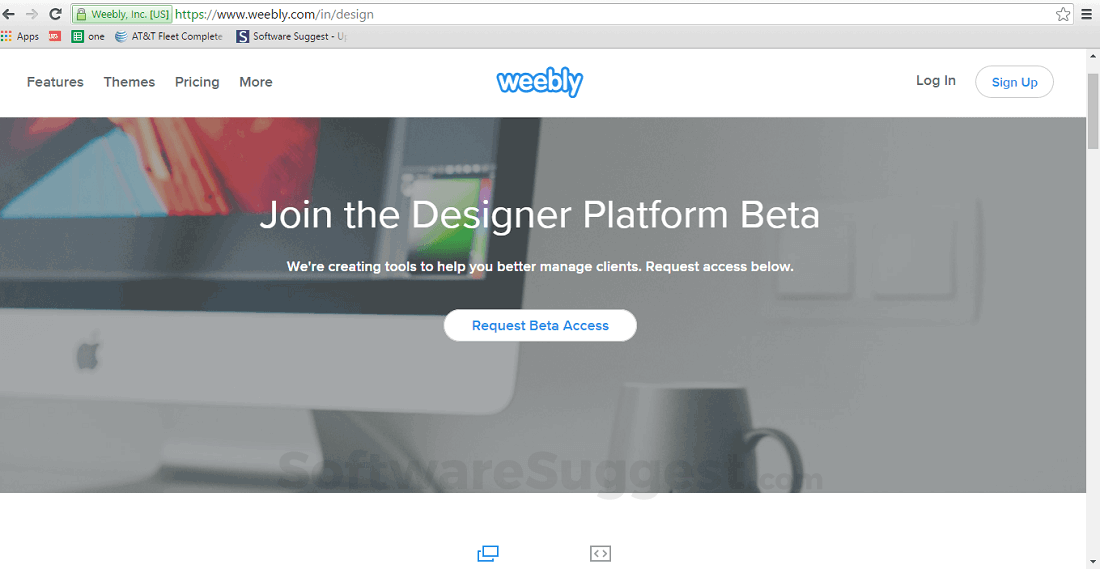The width and height of the screenshot is (1100, 569).
Task: Open the Software Suggest bookmark
Action: point(291,36)
